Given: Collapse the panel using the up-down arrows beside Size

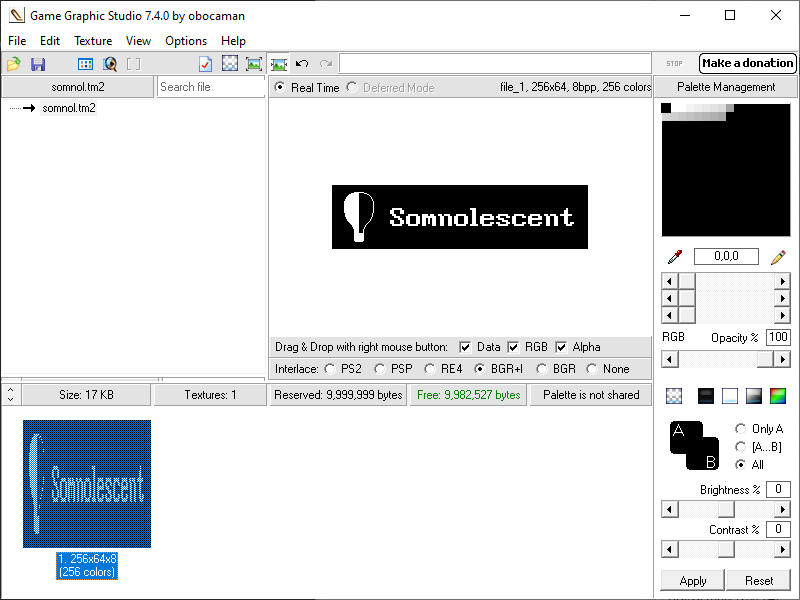Looking at the screenshot, I should pyautogui.click(x=10, y=395).
